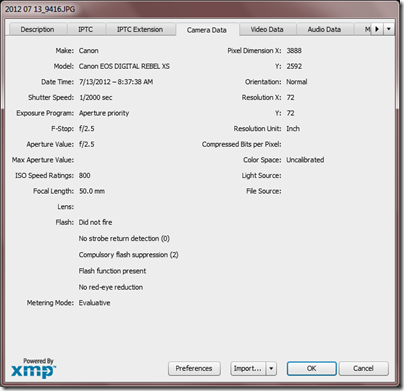
Task: Select the Camera Data tab
Action: [x=207, y=30]
